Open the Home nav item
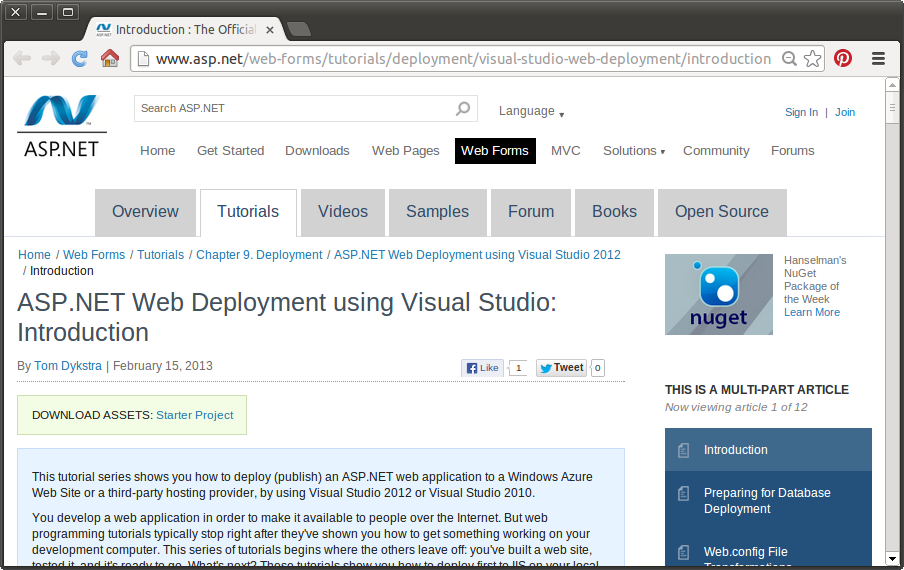 (157, 151)
